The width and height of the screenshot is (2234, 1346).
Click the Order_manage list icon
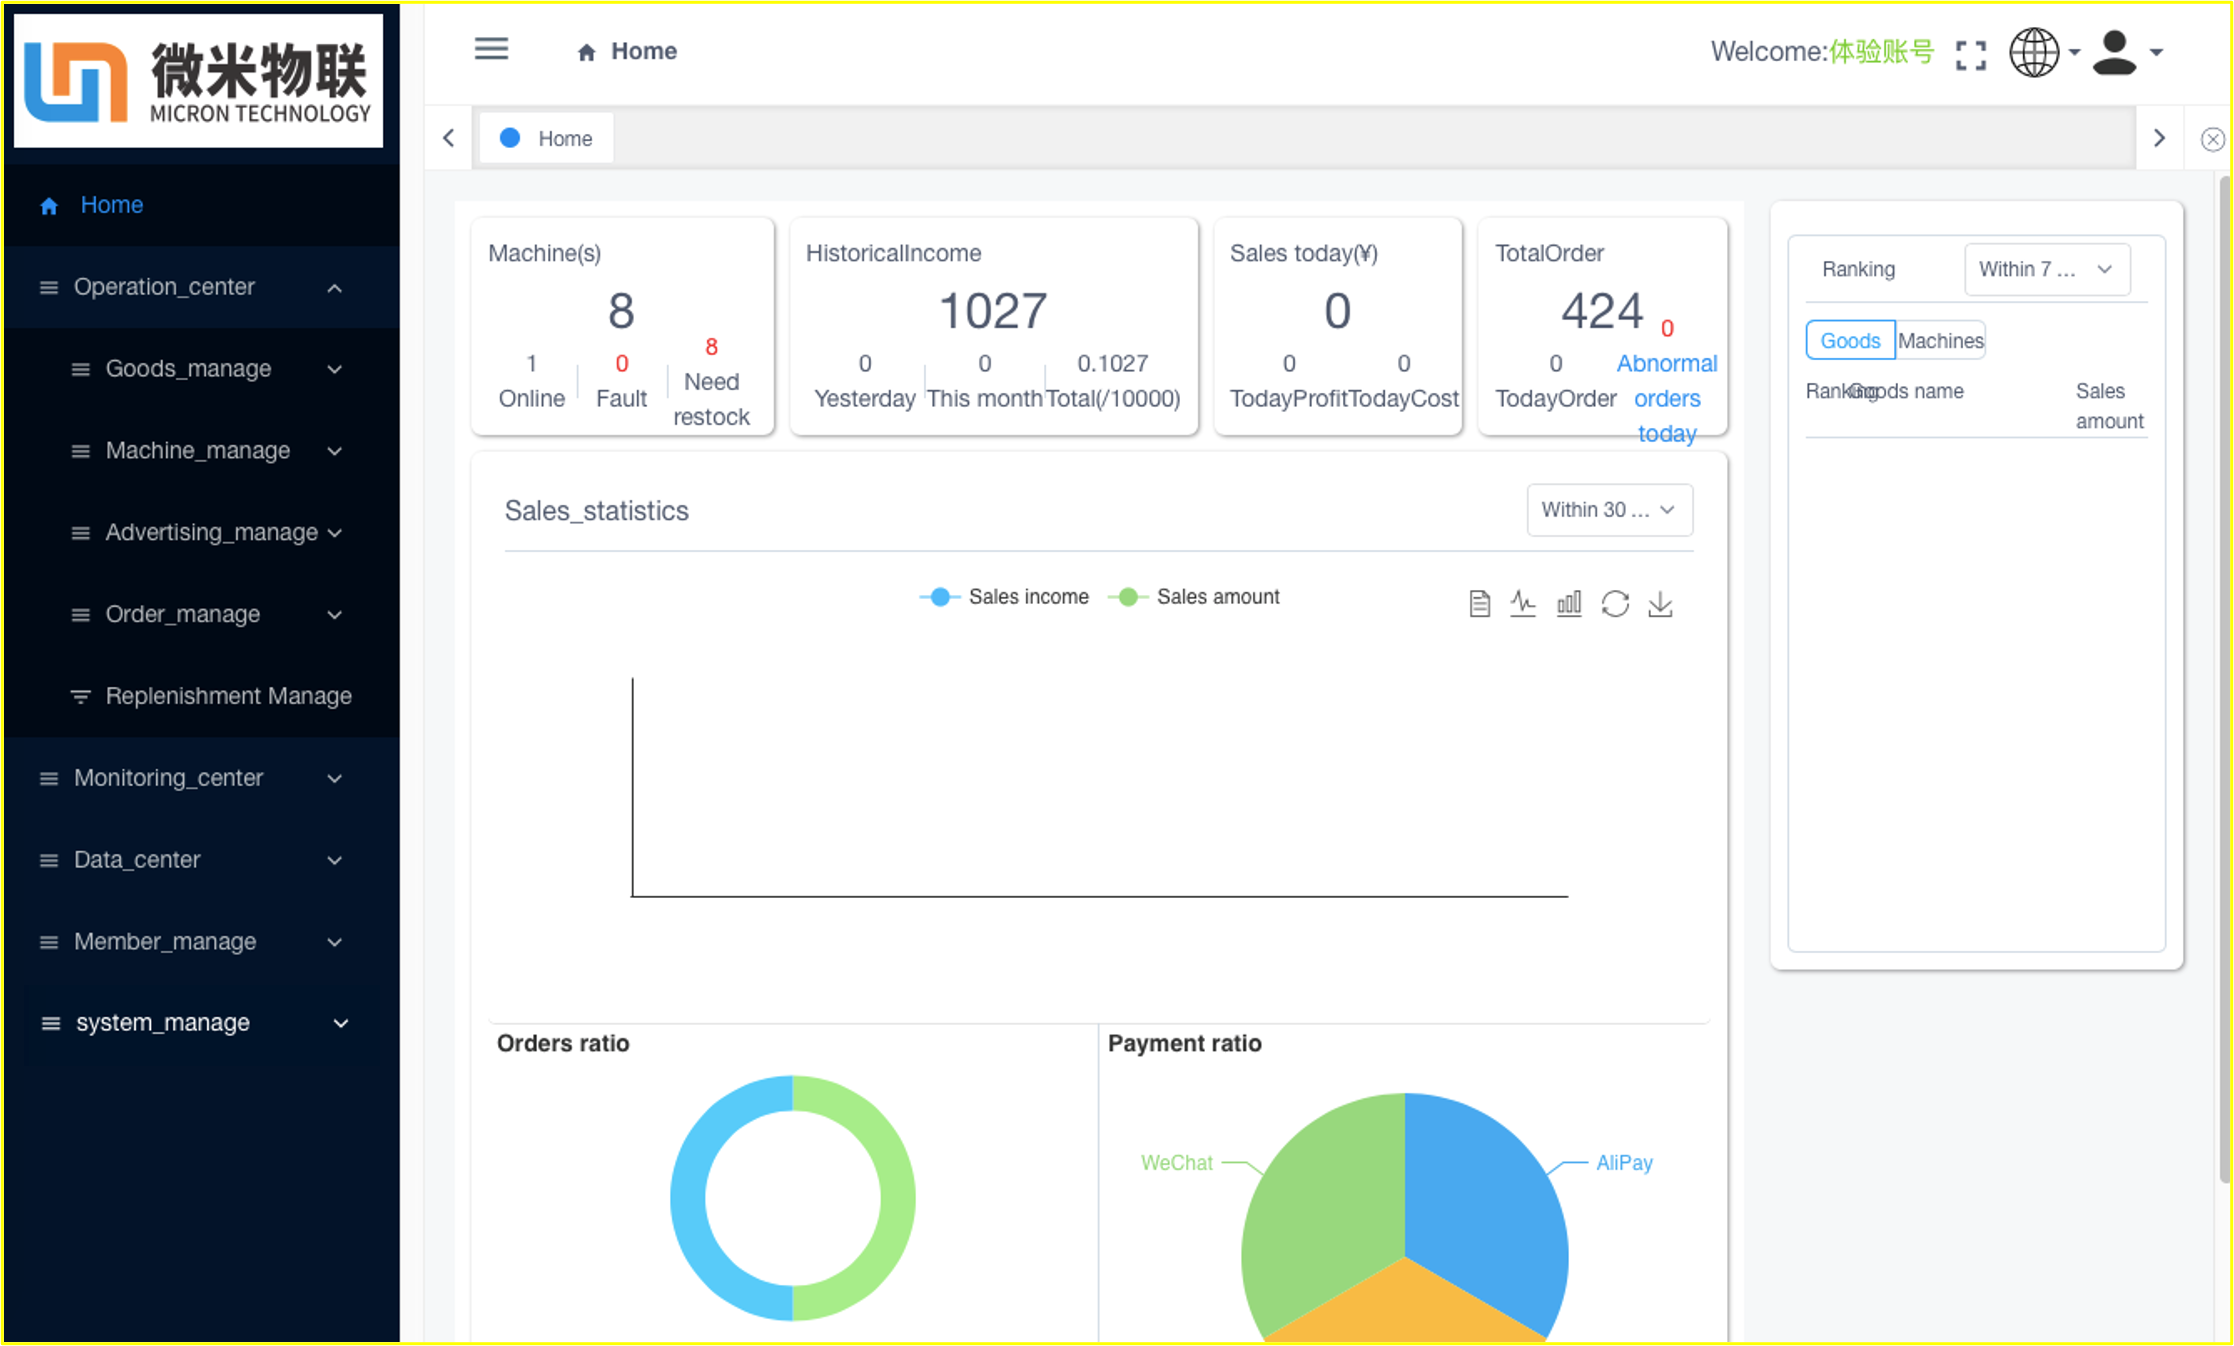pos(81,616)
